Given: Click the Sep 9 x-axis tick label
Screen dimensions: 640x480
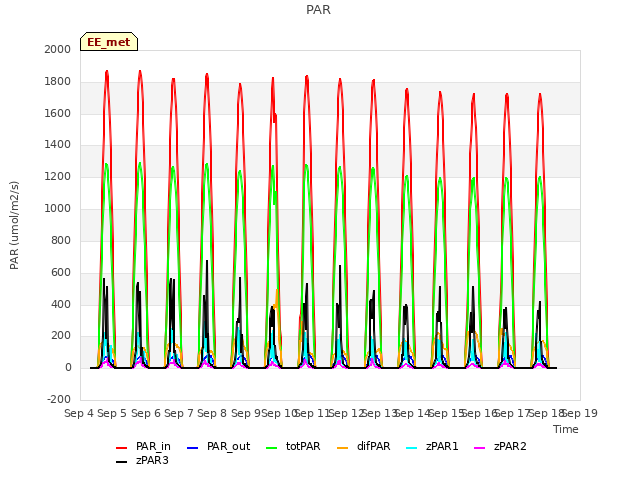Looking at the screenshot, I should pos(246,413).
